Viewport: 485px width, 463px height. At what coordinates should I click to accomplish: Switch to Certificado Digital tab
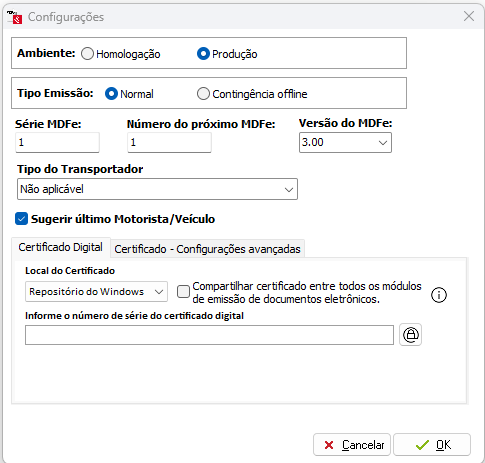click(x=61, y=247)
